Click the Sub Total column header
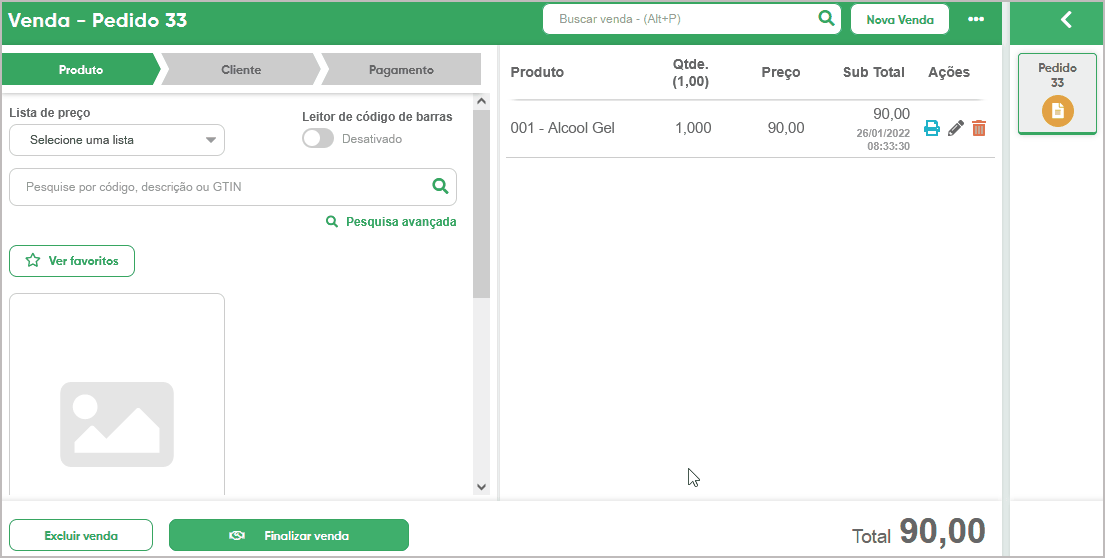 (874, 72)
